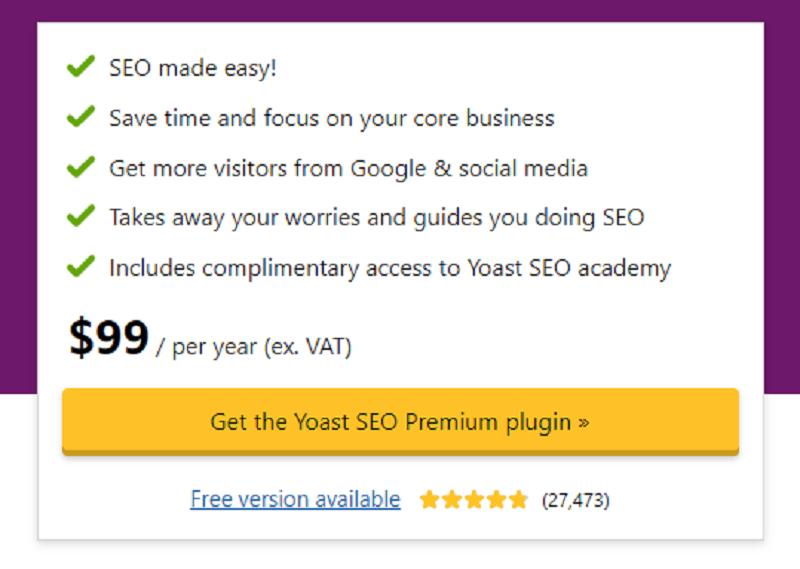800x569 pixels.
Task: Click the SEO made easy text
Action: [x=193, y=68]
